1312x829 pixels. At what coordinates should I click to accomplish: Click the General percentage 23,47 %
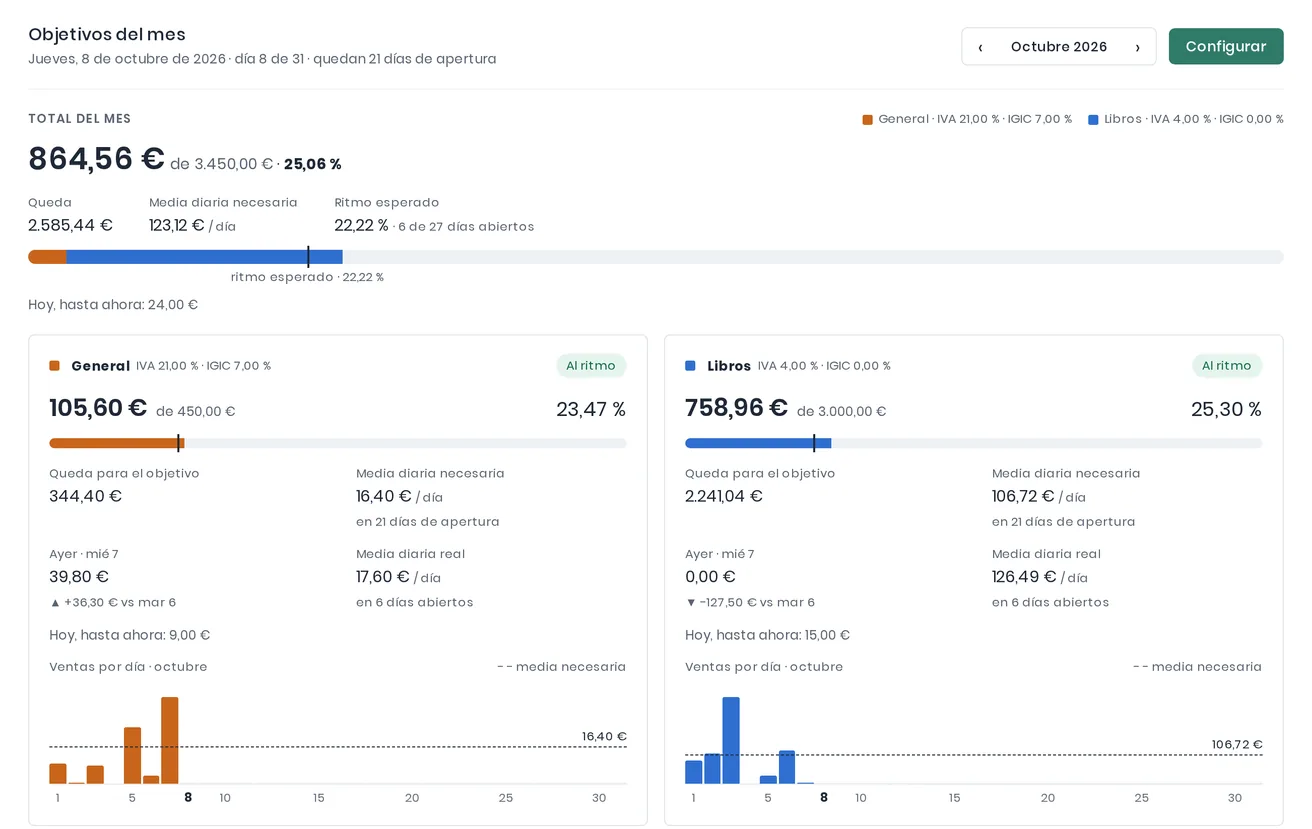pos(591,409)
